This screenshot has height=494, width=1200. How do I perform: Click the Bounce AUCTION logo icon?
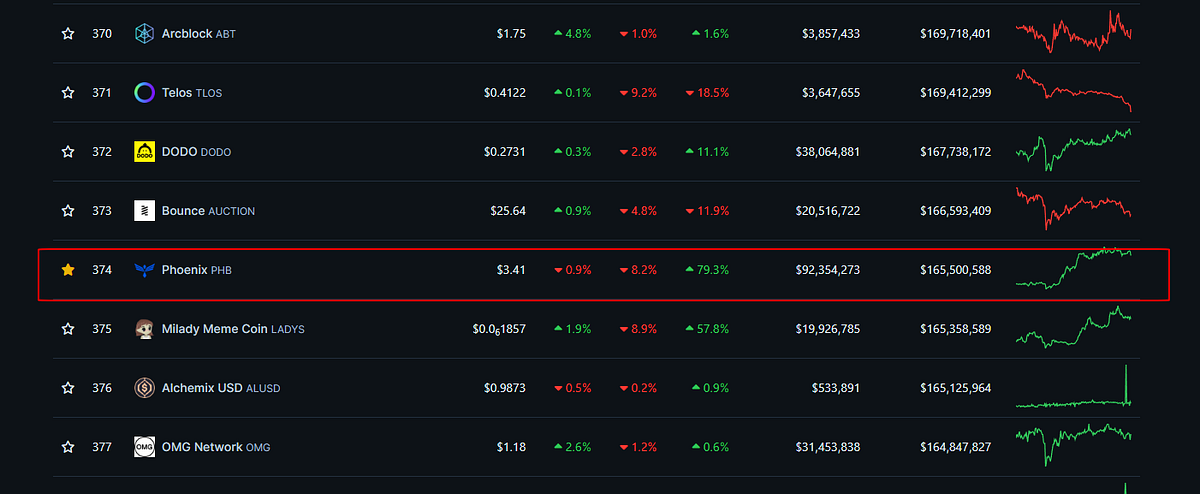144,211
